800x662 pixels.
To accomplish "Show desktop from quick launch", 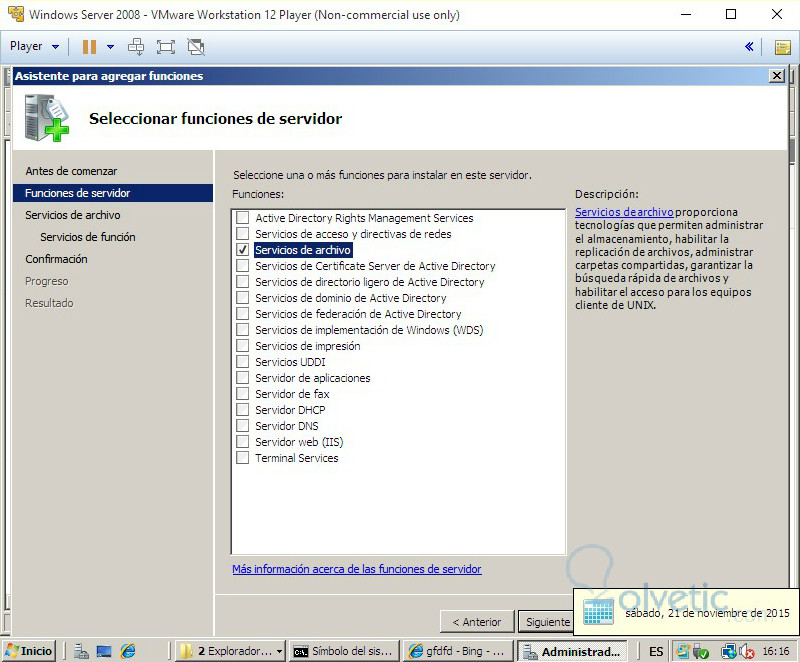I will point(104,651).
